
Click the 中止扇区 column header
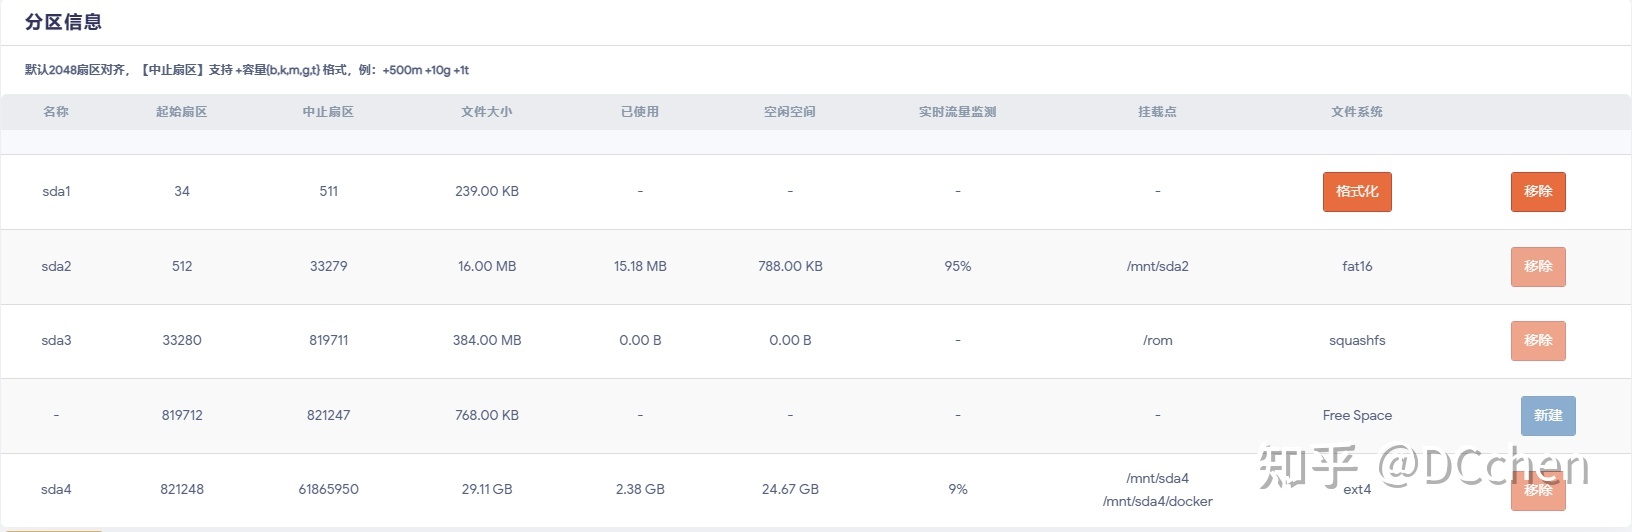click(328, 112)
